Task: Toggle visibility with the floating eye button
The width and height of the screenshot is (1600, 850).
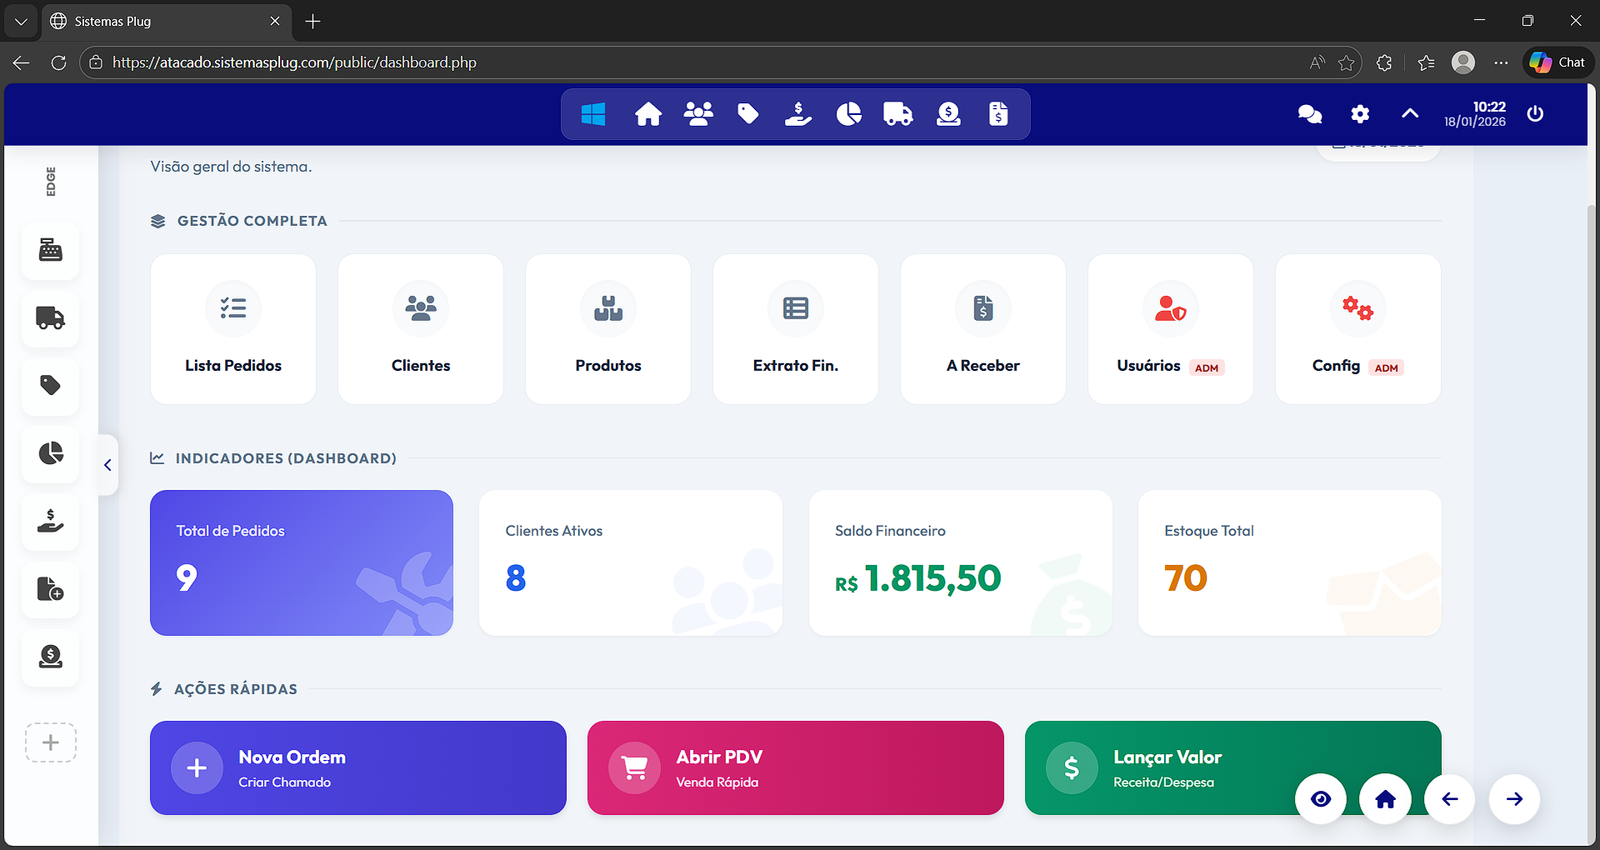Action: click(1321, 799)
